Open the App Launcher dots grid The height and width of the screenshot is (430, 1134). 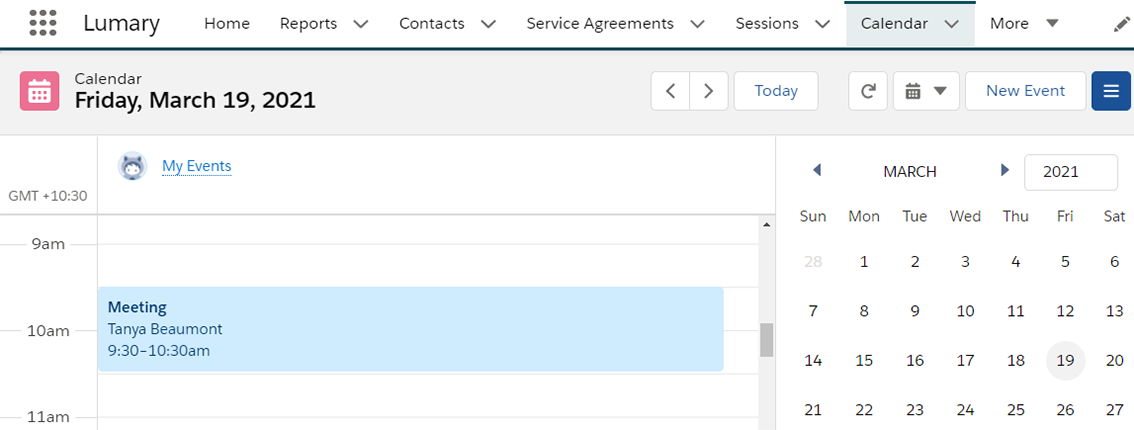coord(43,23)
